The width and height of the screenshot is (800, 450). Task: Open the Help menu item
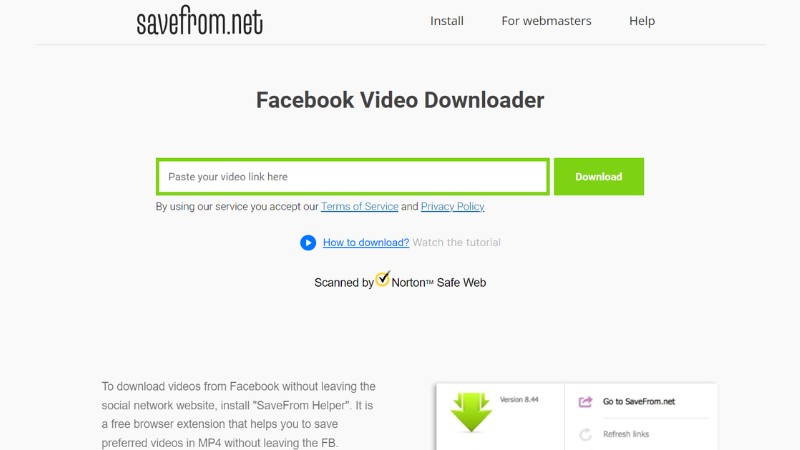tap(641, 21)
